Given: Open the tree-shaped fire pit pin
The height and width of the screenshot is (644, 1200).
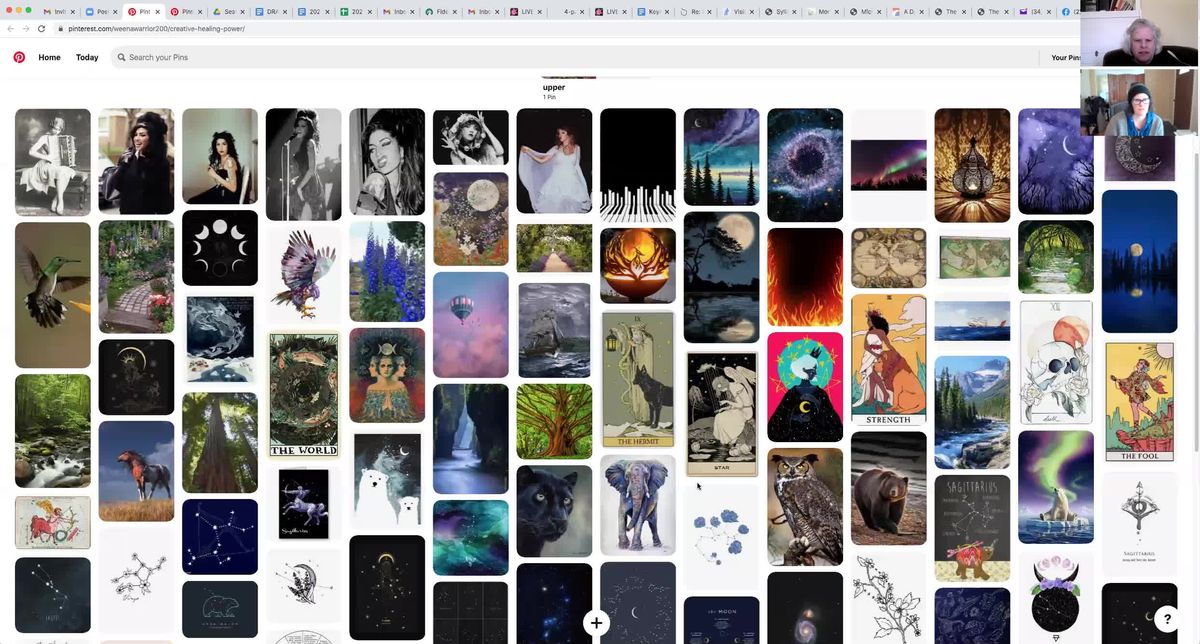Looking at the screenshot, I should pyautogui.click(x=638, y=266).
